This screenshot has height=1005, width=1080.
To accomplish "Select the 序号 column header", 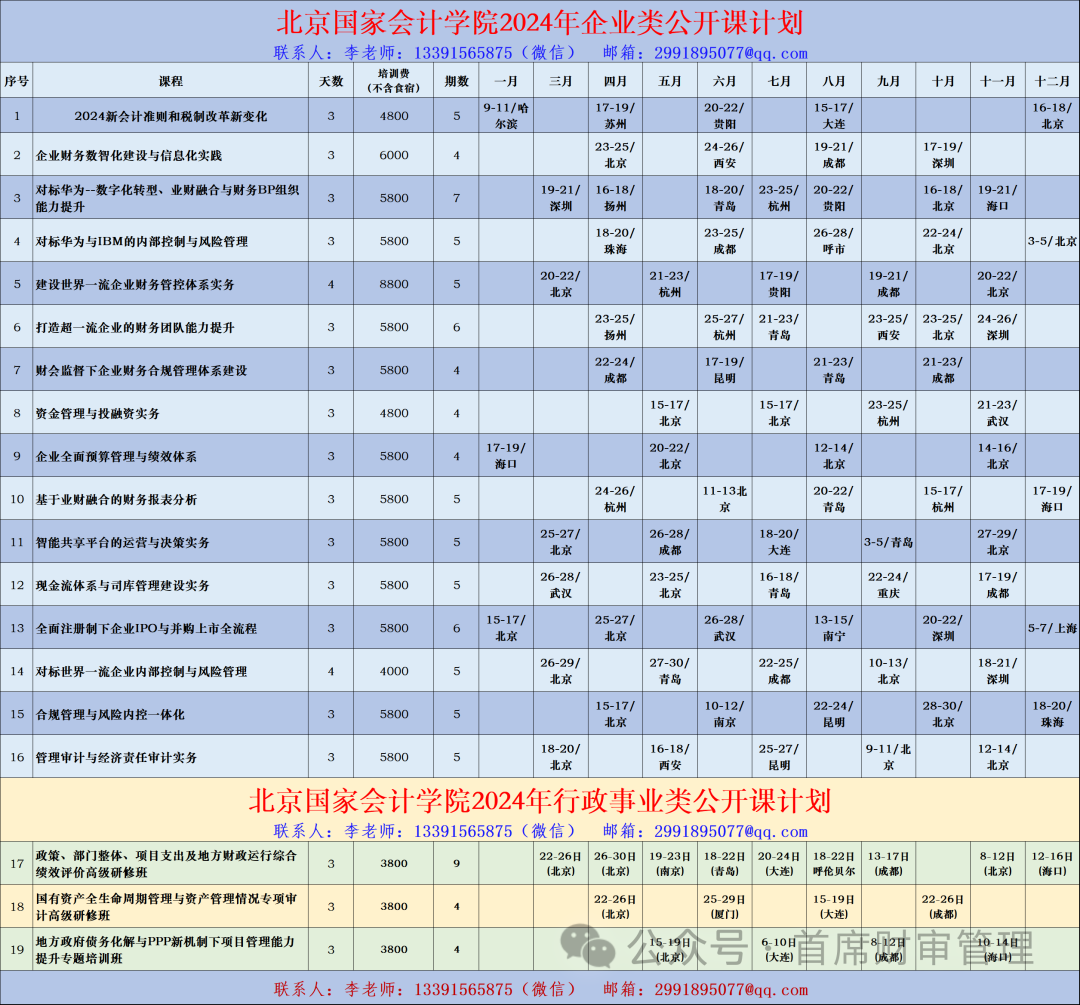I will 17,81.
